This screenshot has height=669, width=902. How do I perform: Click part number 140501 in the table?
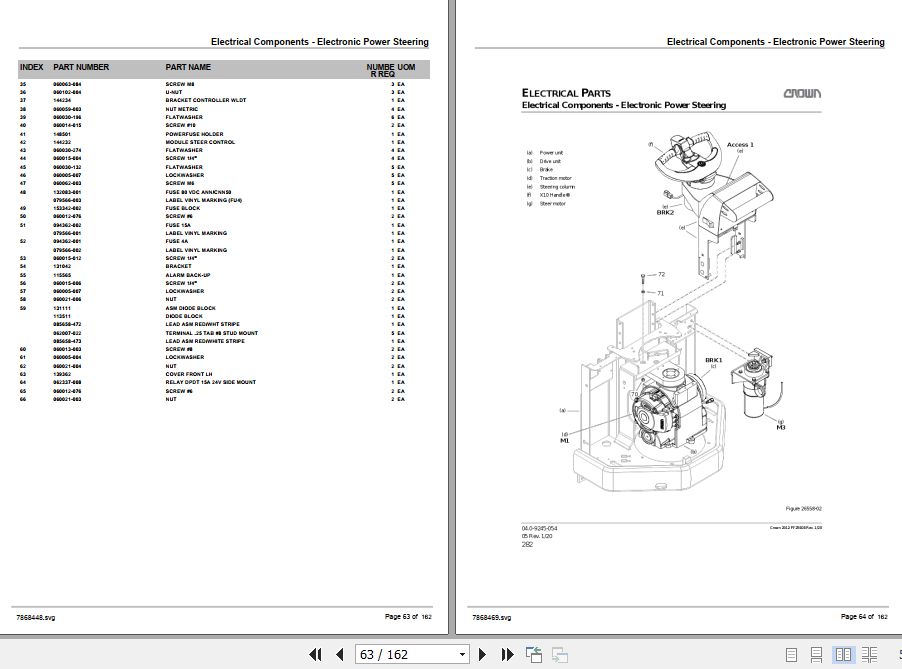click(61, 134)
